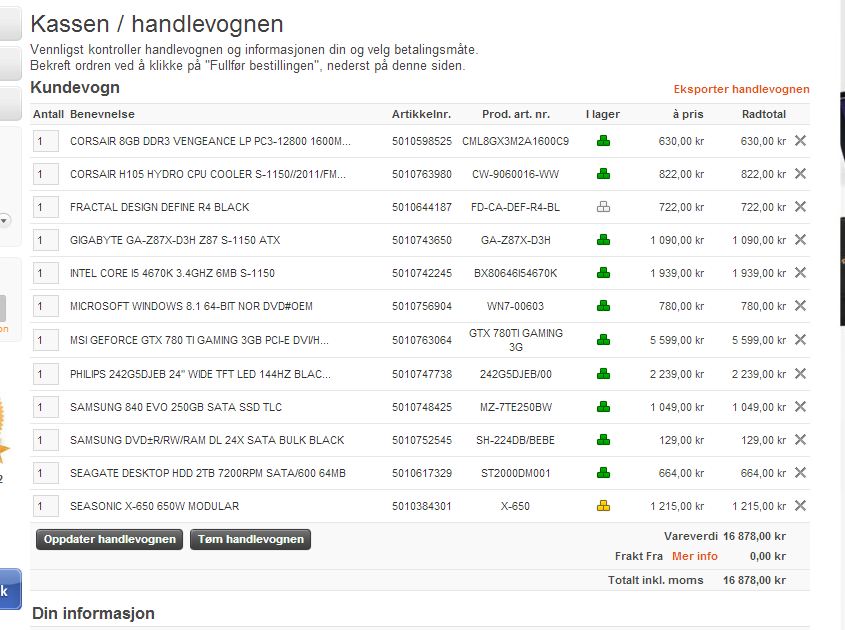Viewport: 845px width, 630px height.
Task: Click product code CML8GX3M2A1600C9
Action: [515, 141]
